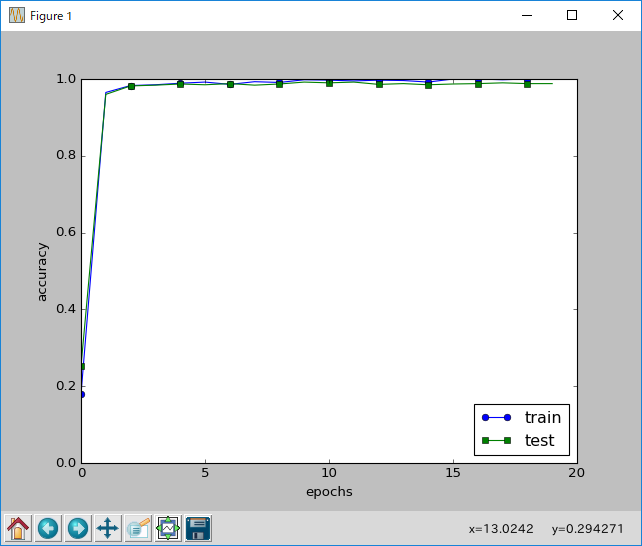This screenshot has height=546, width=642.
Task: Click the y-axis tick label 0.6
Action: pyautogui.click(x=66, y=232)
